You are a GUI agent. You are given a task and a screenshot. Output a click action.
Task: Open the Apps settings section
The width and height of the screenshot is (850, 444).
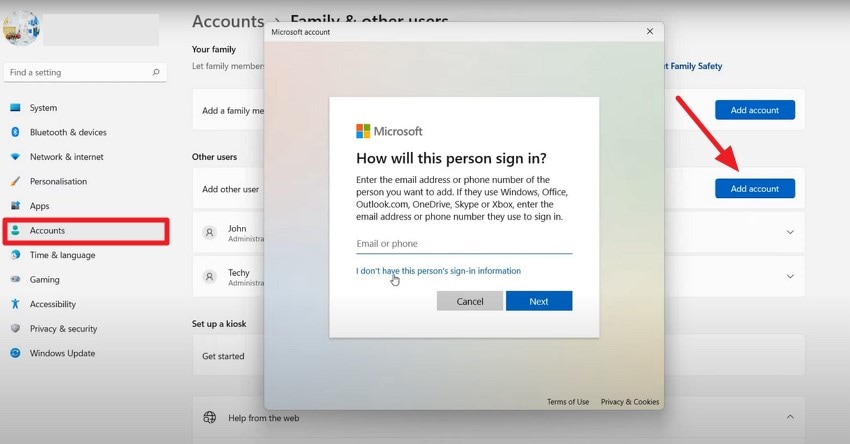pos(39,205)
